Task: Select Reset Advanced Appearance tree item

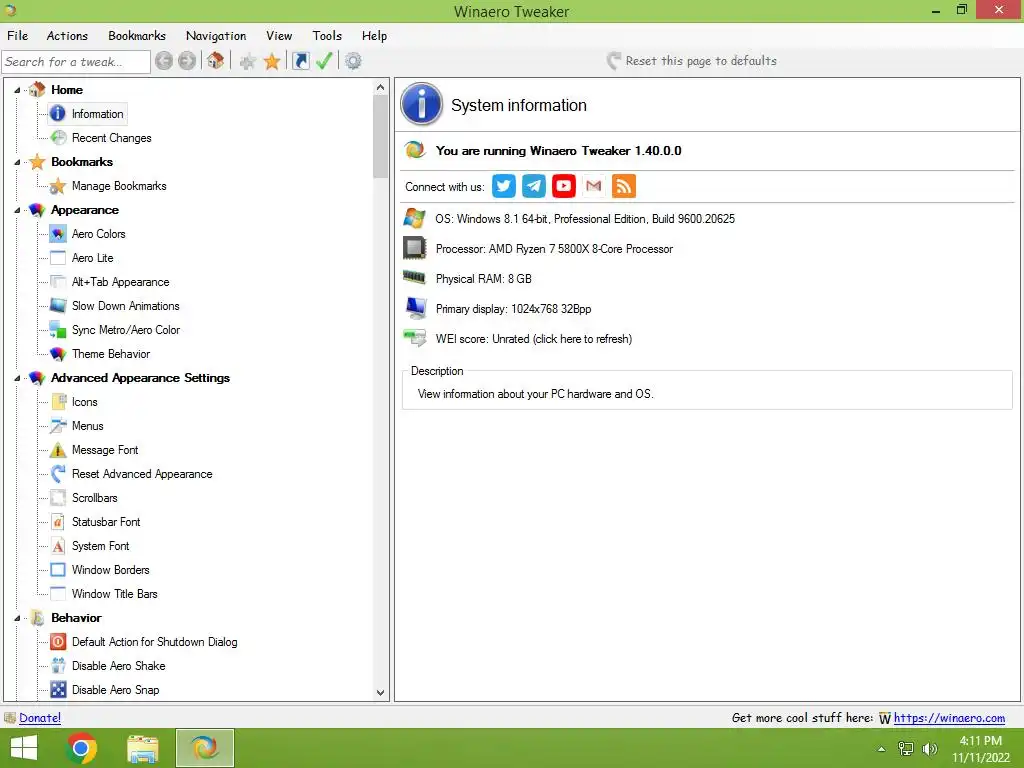Action: pos(142,474)
